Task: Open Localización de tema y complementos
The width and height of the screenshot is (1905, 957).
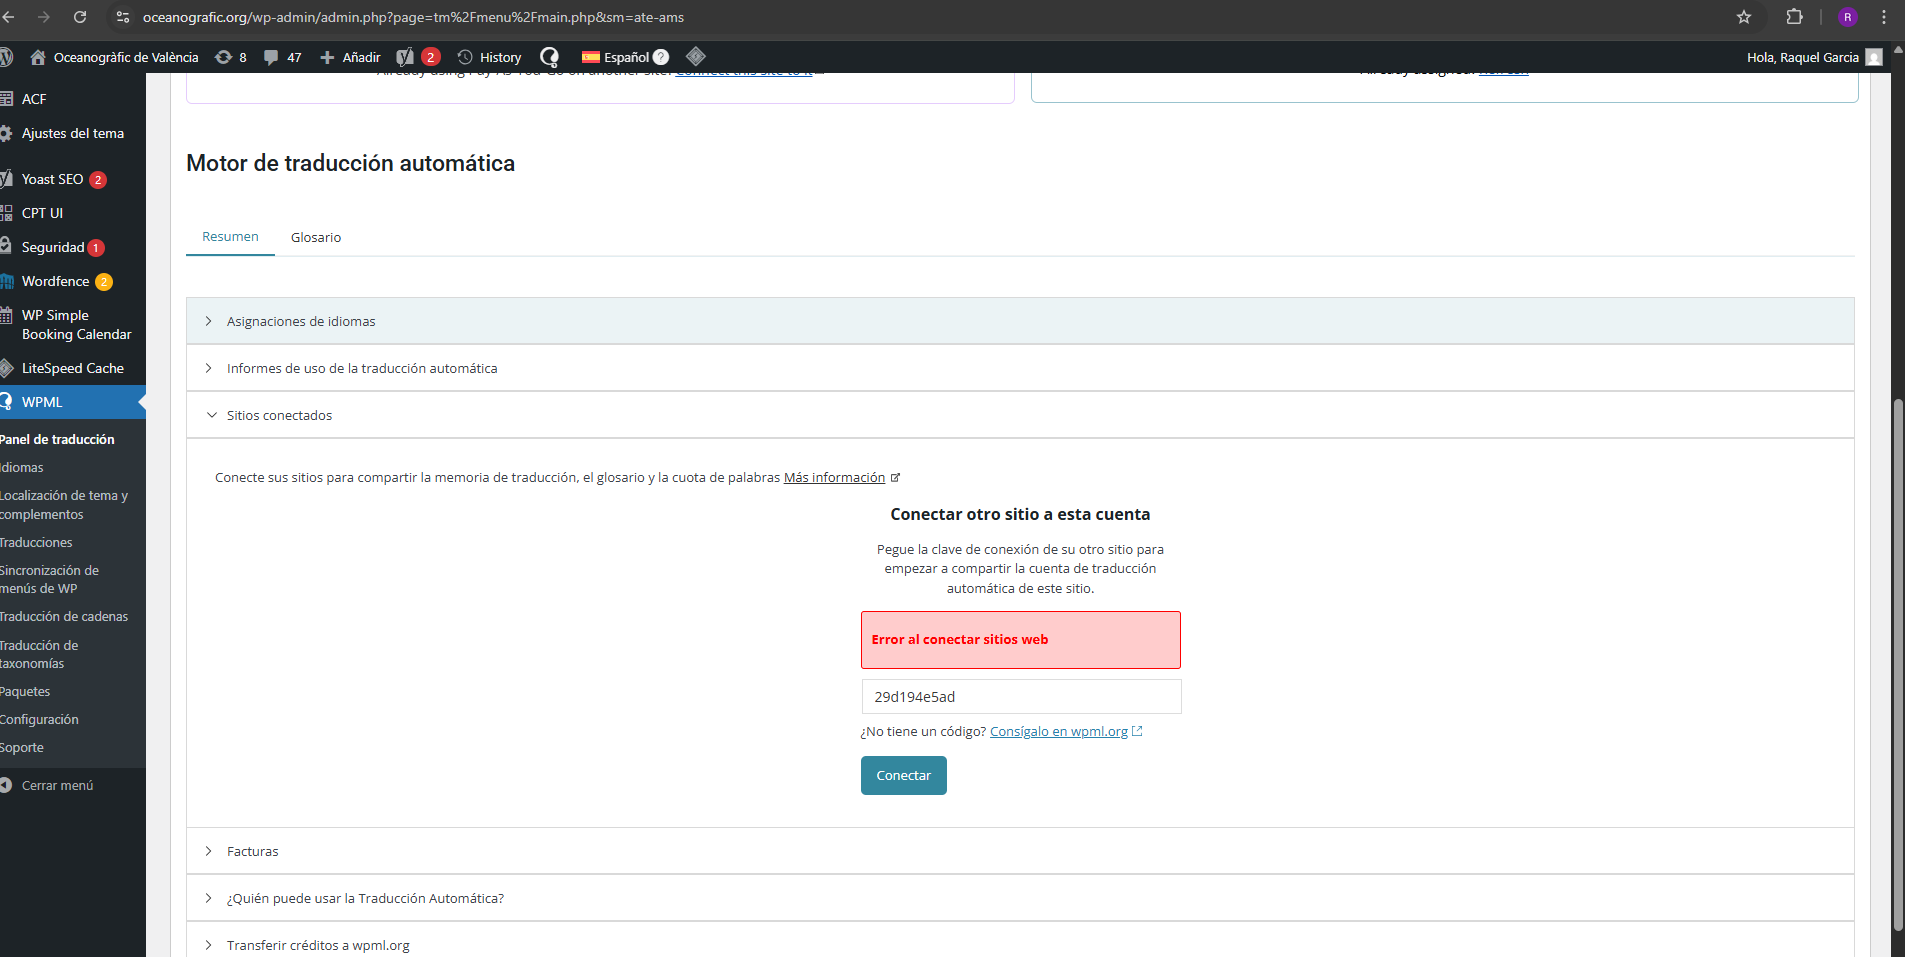Action: [x=64, y=505]
